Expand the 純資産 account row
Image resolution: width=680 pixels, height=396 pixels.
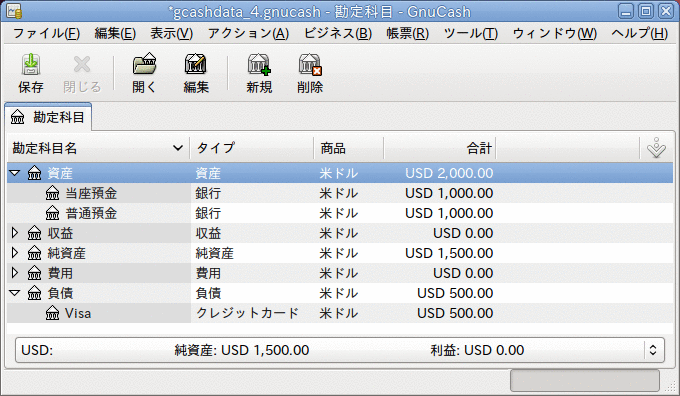click(x=15, y=253)
